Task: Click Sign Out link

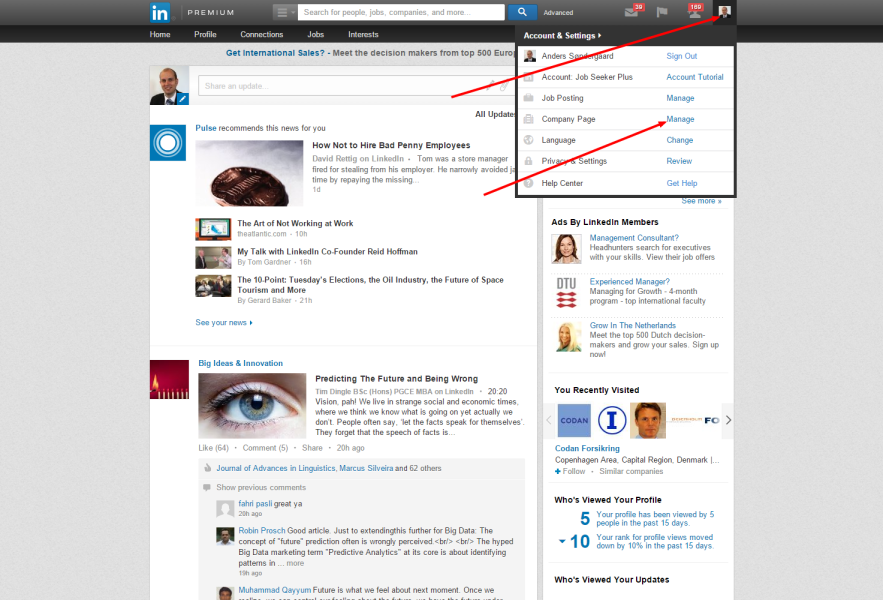Action: pyautogui.click(x=681, y=56)
